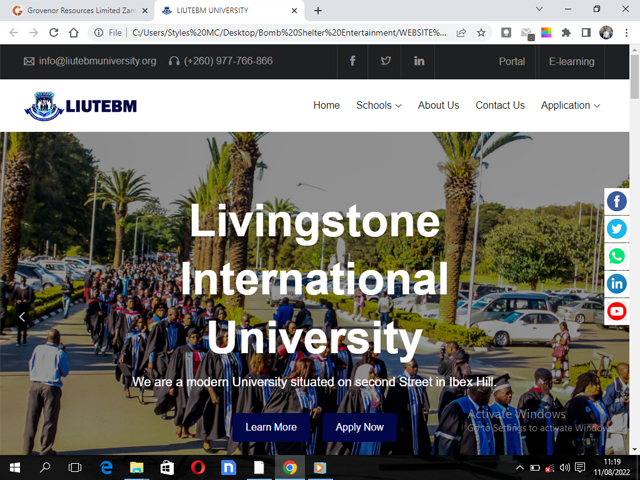Open Chrome three-dot menu
Viewport: 640px width, 480px height.
626,33
